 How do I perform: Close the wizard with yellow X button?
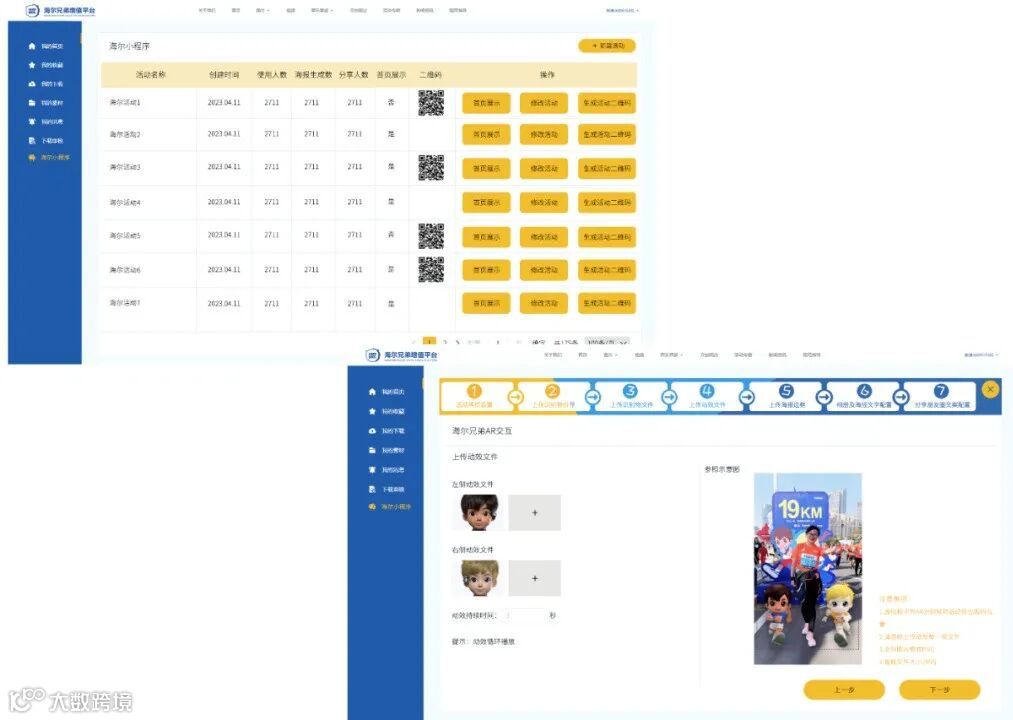tap(990, 389)
